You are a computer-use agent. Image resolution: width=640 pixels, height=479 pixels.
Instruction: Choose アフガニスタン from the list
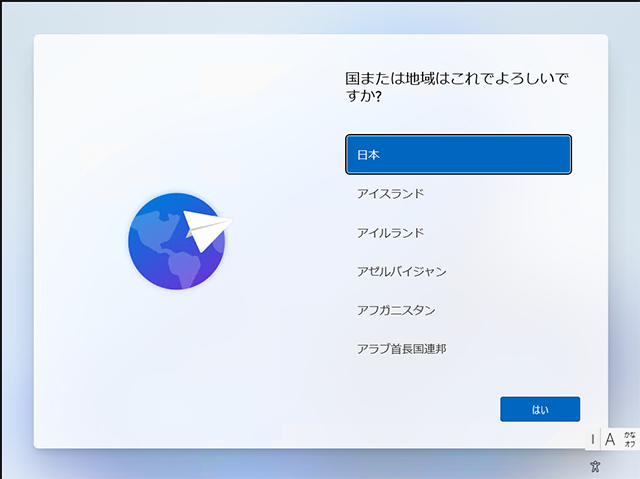458,310
